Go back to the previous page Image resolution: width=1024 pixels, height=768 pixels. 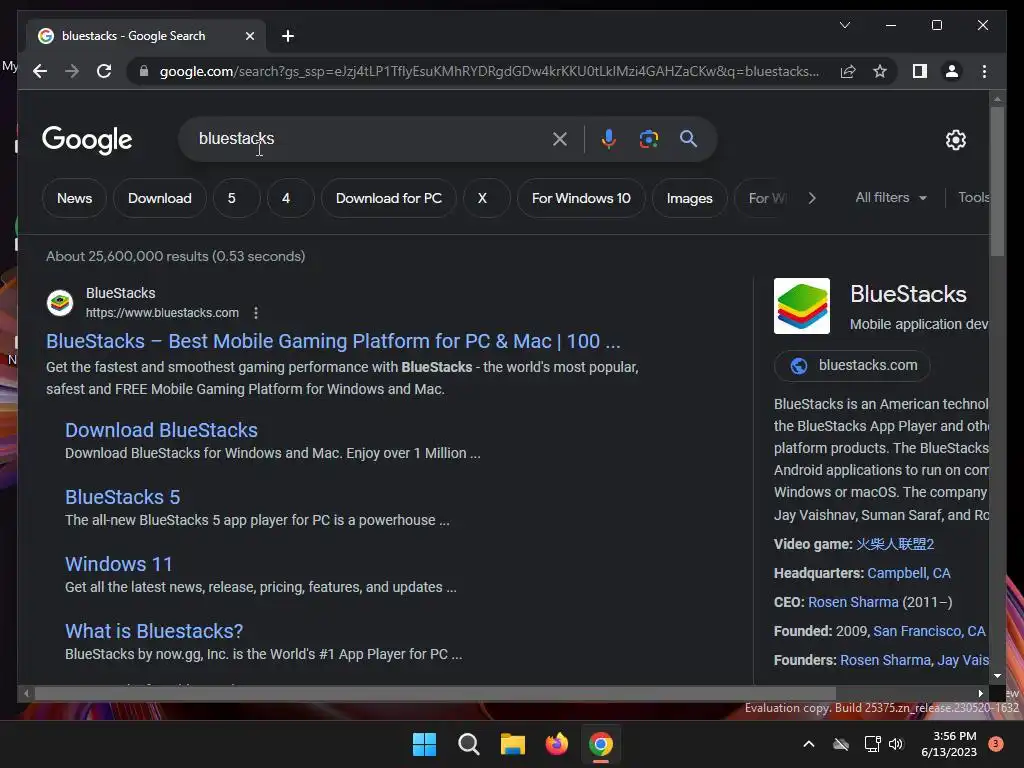pyautogui.click(x=40, y=71)
